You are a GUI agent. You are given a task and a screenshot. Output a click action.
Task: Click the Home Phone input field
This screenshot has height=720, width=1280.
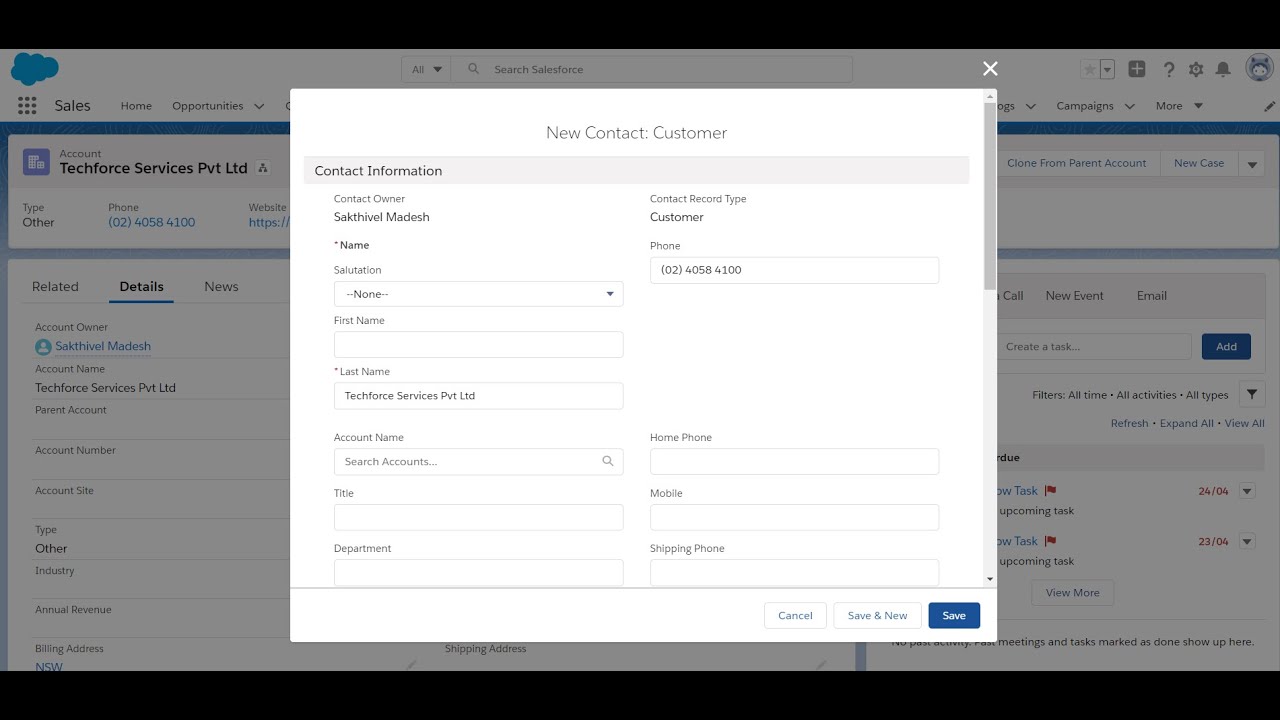coord(794,461)
